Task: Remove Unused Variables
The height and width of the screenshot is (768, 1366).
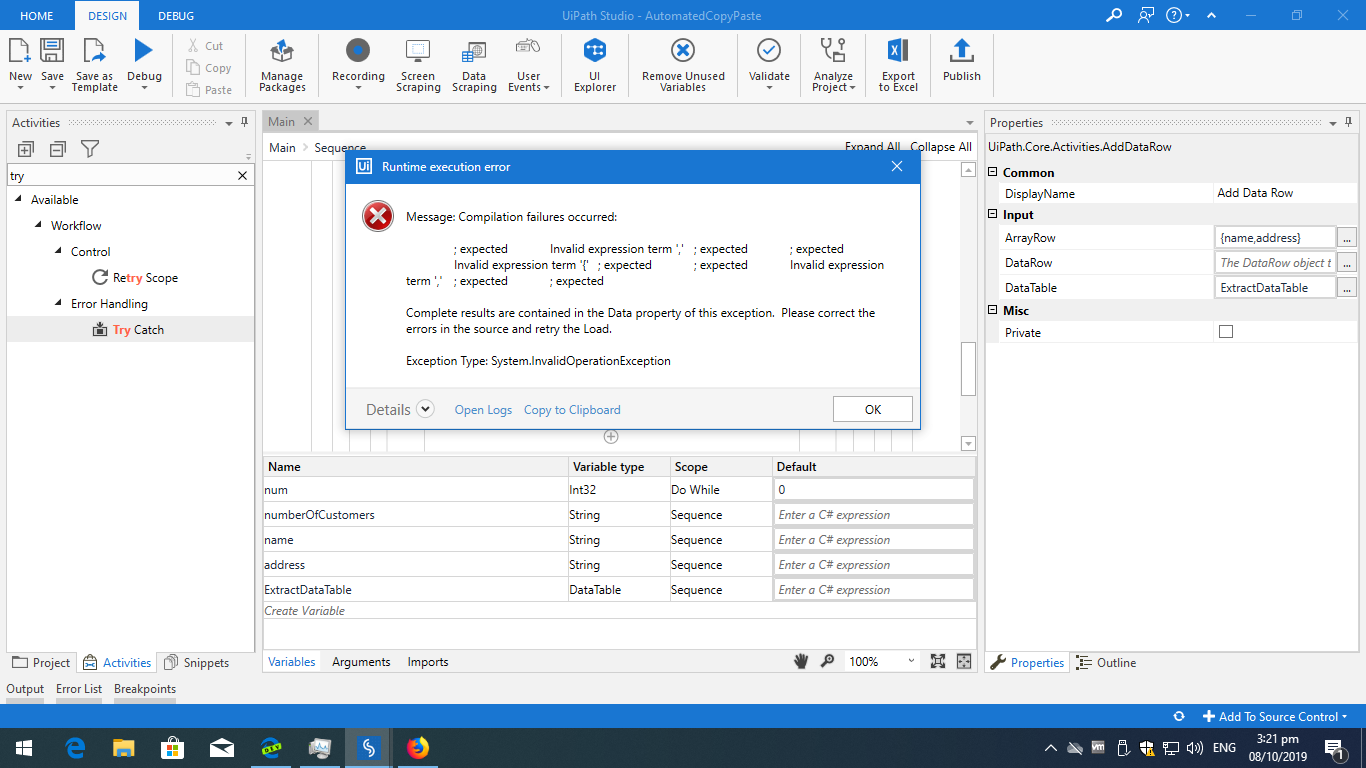Action: click(x=683, y=65)
